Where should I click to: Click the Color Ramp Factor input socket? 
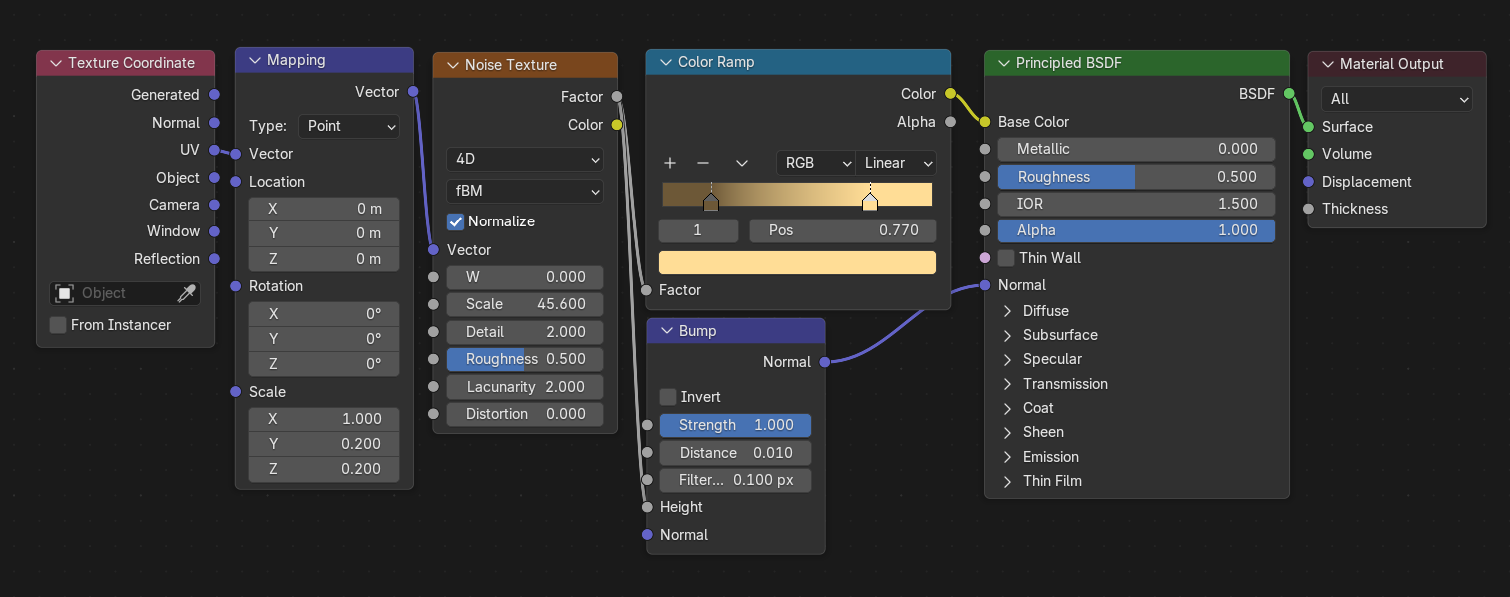click(647, 290)
